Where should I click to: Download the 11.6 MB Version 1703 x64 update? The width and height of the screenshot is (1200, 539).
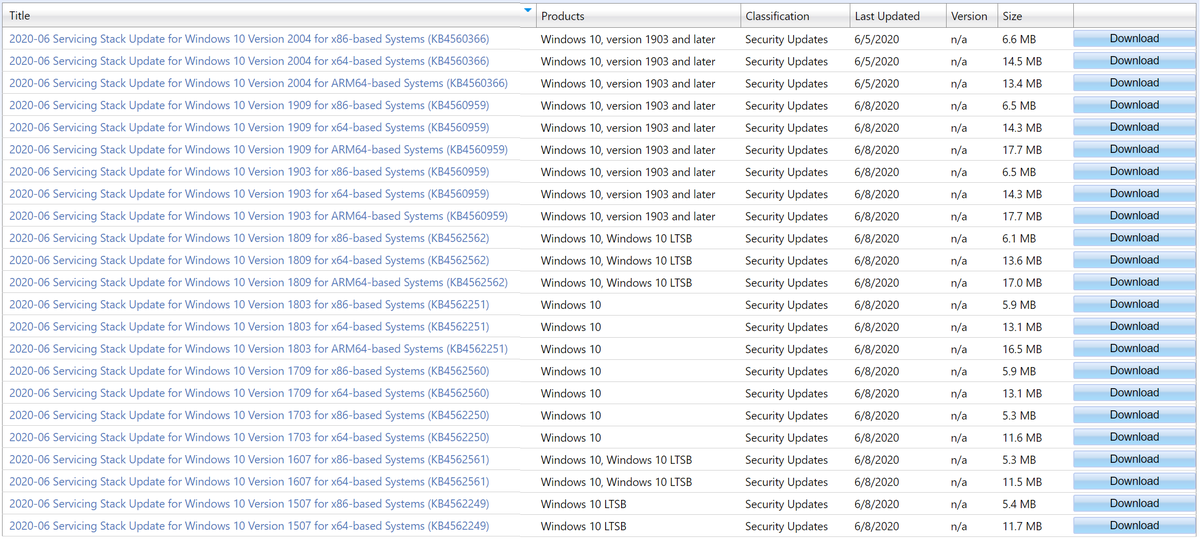click(1134, 437)
